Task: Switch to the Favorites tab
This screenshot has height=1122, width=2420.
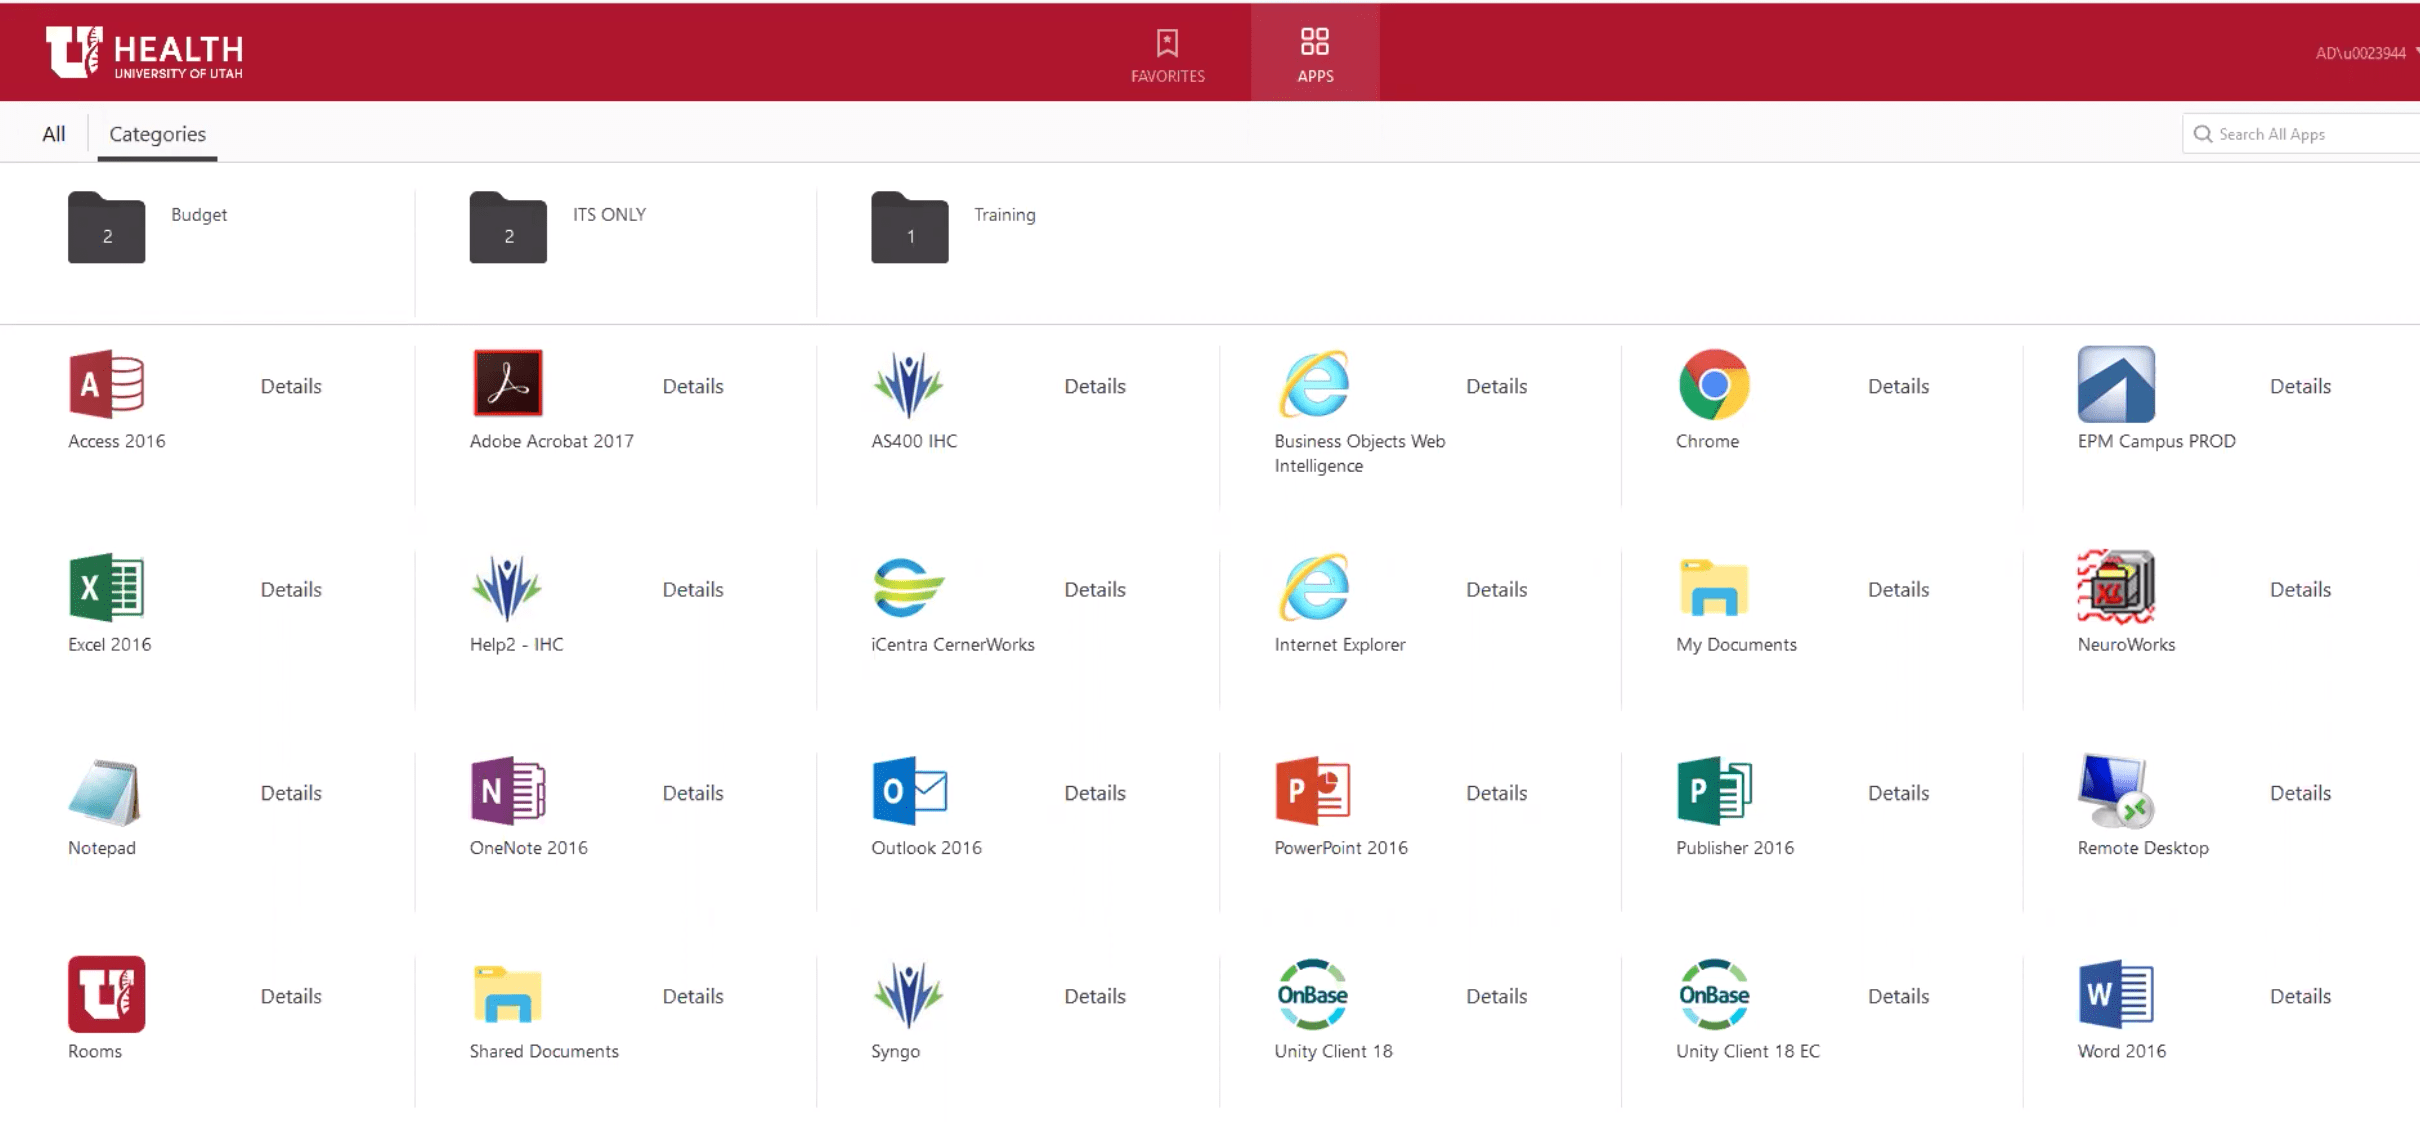Action: click(x=1167, y=55)
